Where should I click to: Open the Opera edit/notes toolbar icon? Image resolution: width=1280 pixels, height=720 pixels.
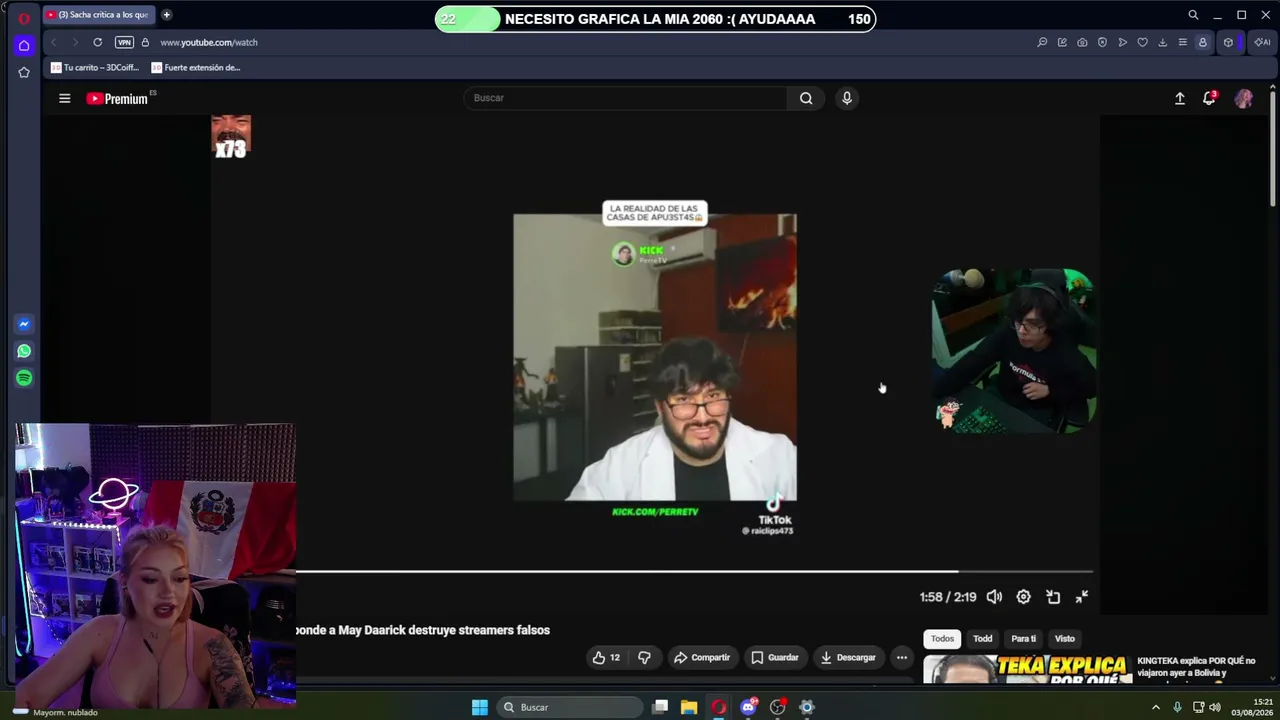(x=1062, y=42)
